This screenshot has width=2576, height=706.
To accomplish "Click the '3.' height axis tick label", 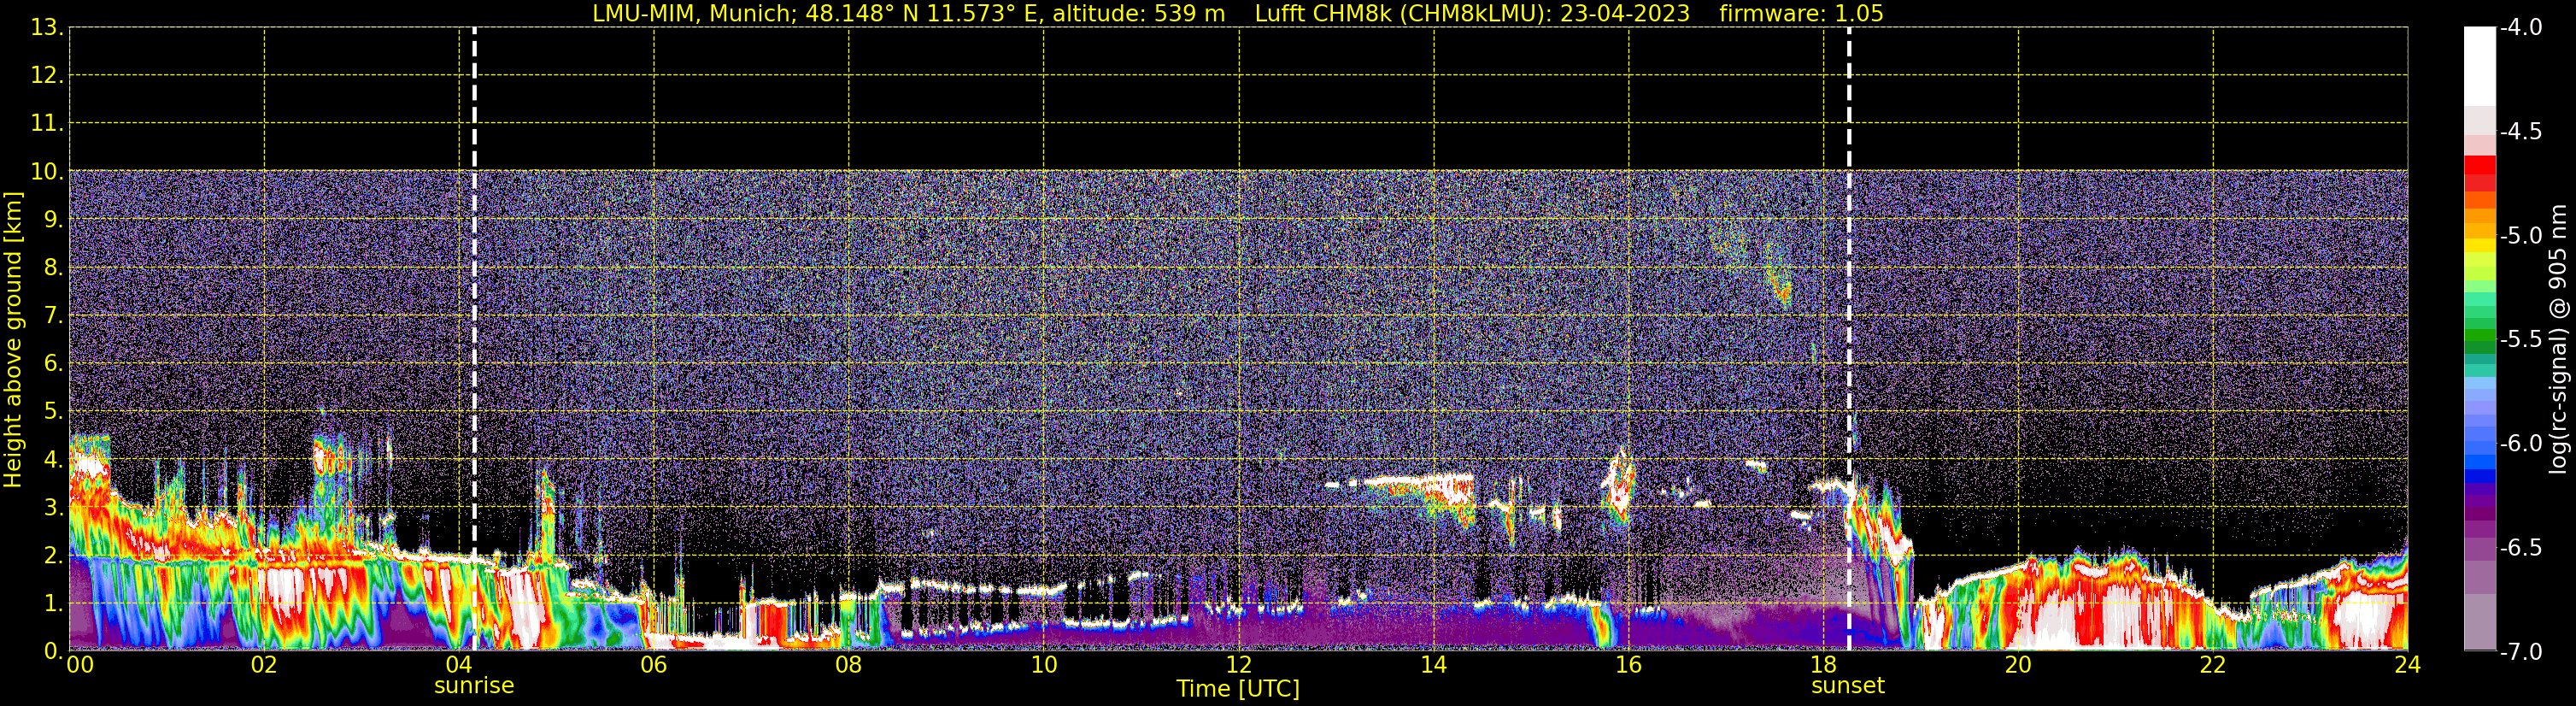I will (x=52, y=507).
